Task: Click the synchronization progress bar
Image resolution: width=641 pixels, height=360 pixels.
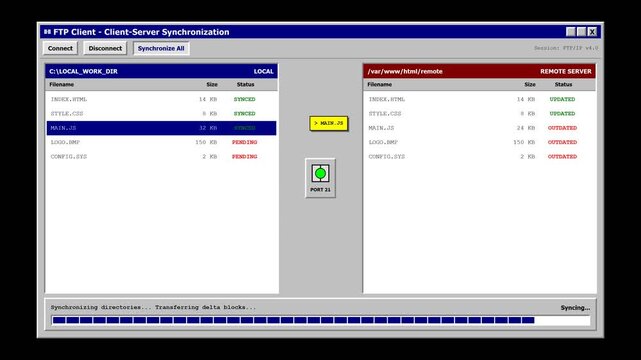Action: 320,320
